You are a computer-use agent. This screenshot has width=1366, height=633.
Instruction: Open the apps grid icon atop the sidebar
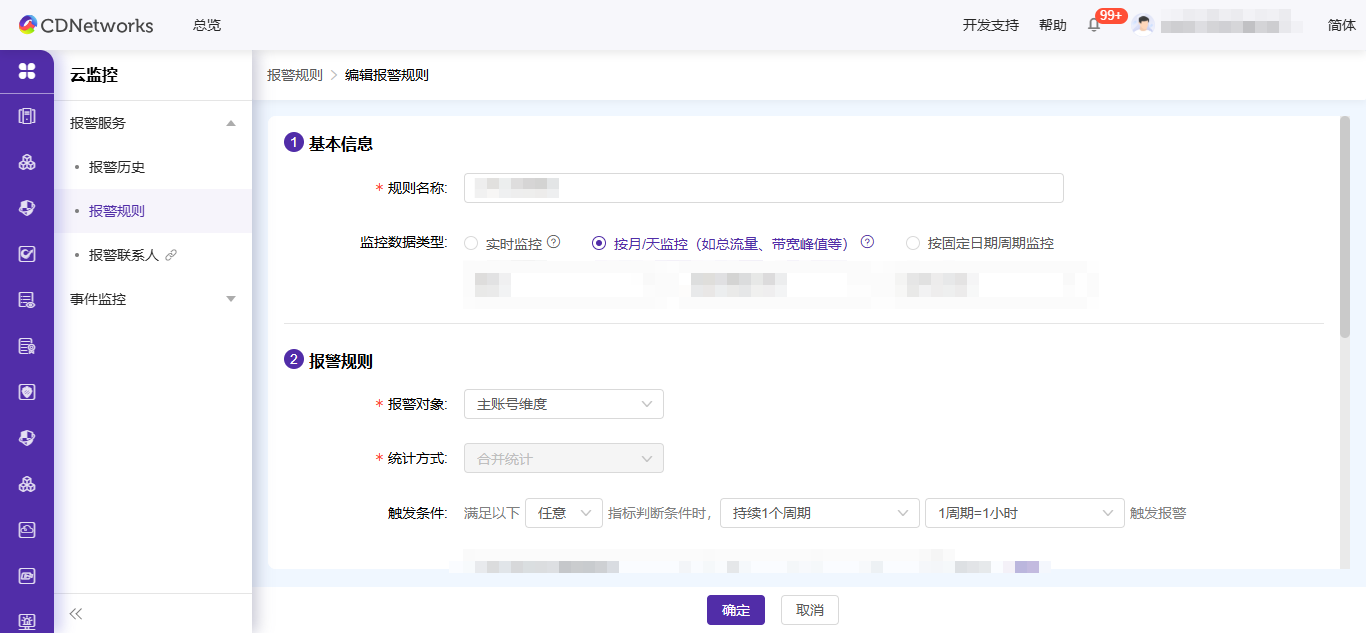pyautogui.click(x=26, y=71)
